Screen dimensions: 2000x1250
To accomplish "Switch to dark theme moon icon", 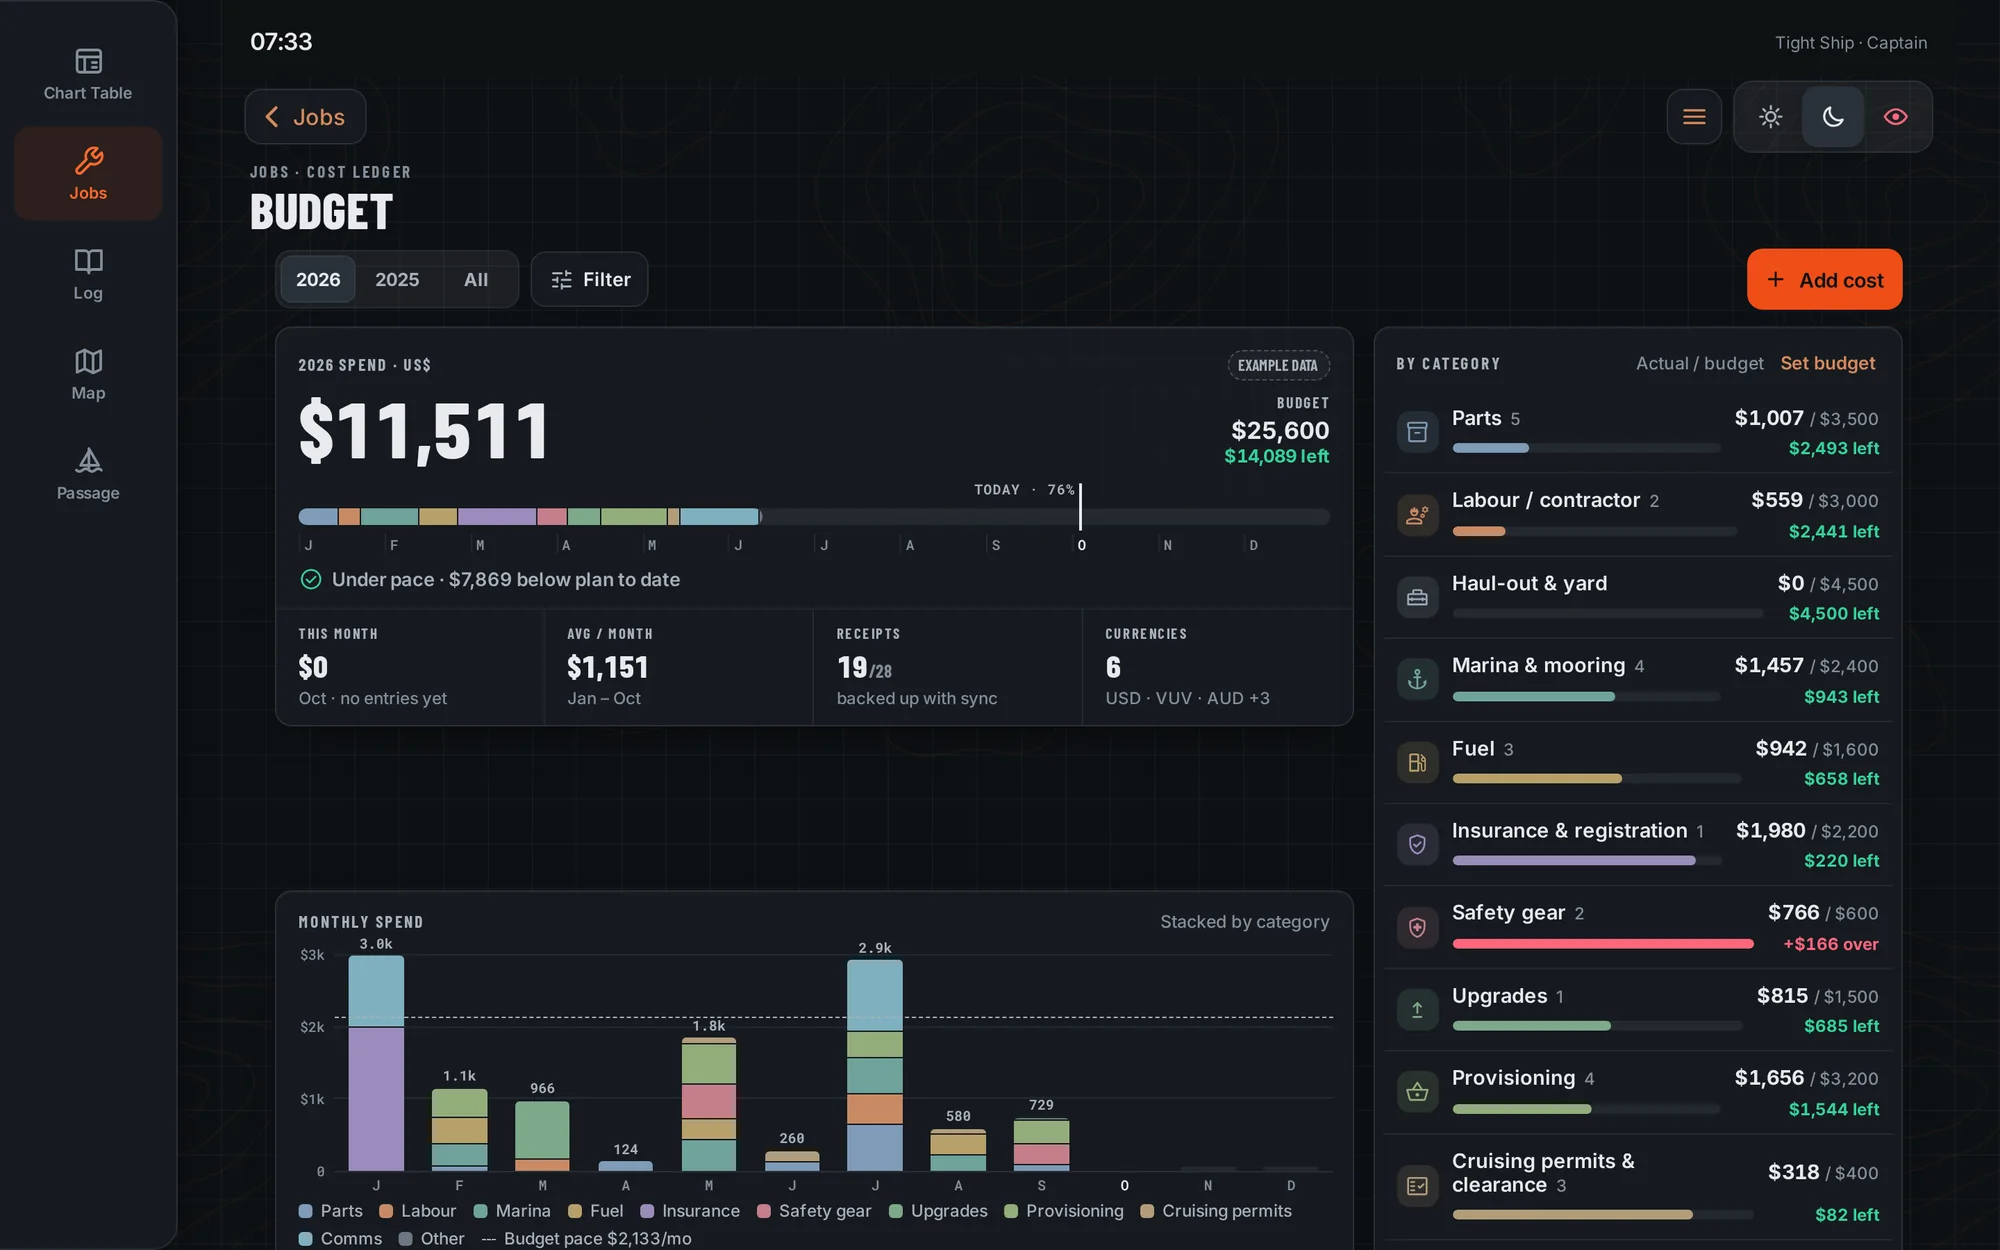I will coord(1832,117).
